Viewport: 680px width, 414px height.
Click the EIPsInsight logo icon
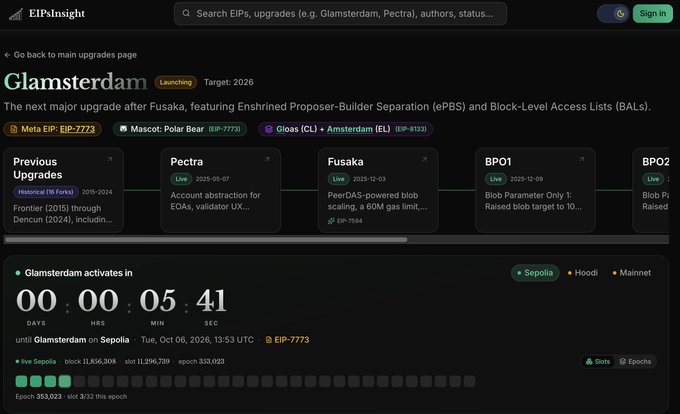pyautogui.click(x=16, y=14)
